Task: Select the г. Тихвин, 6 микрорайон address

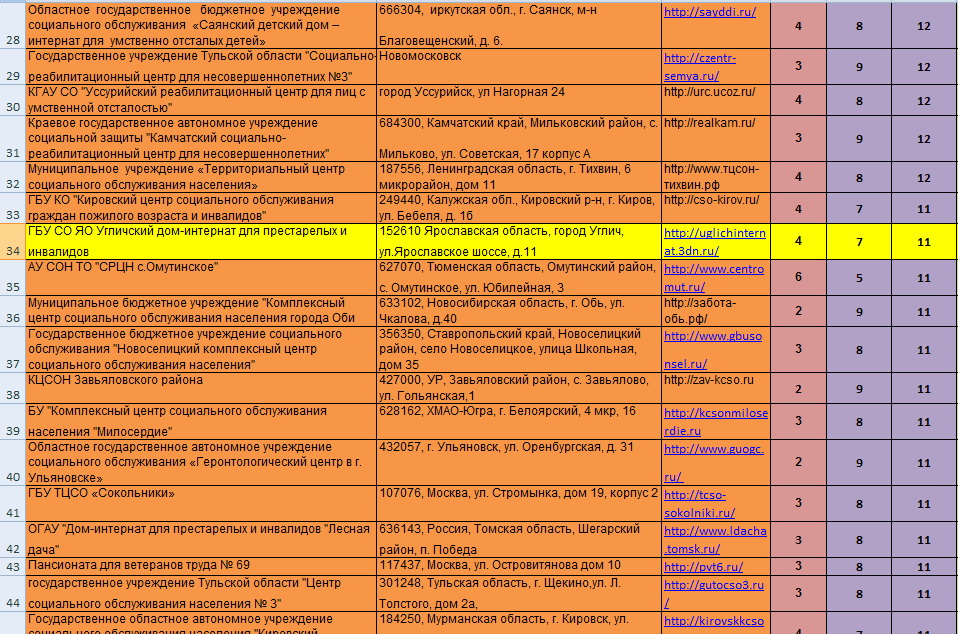Action: [519, 177]
